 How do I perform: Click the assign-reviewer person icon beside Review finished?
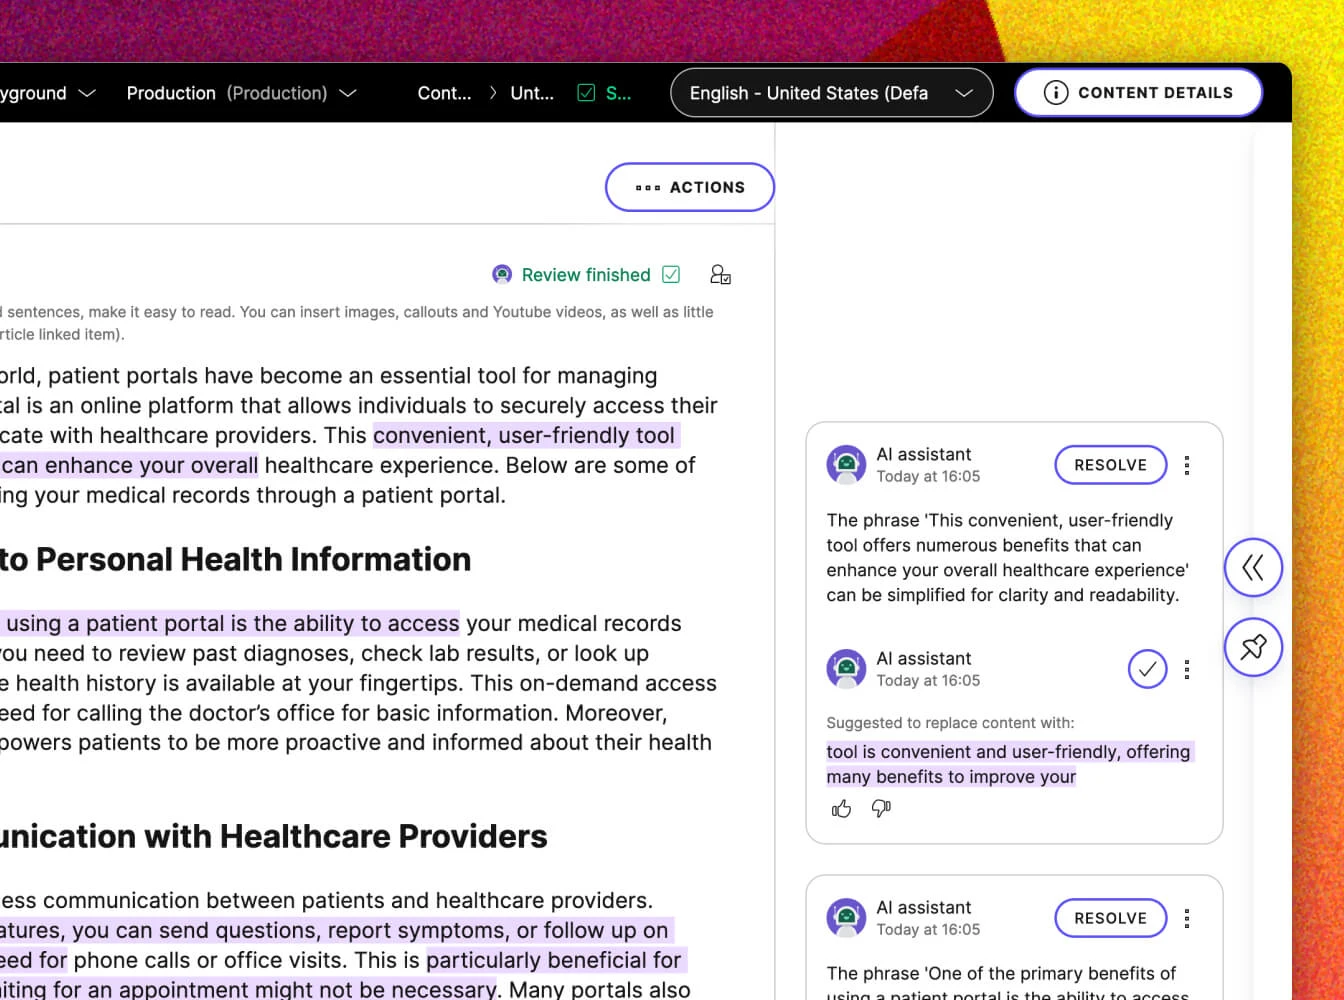(x=720, y=273)
